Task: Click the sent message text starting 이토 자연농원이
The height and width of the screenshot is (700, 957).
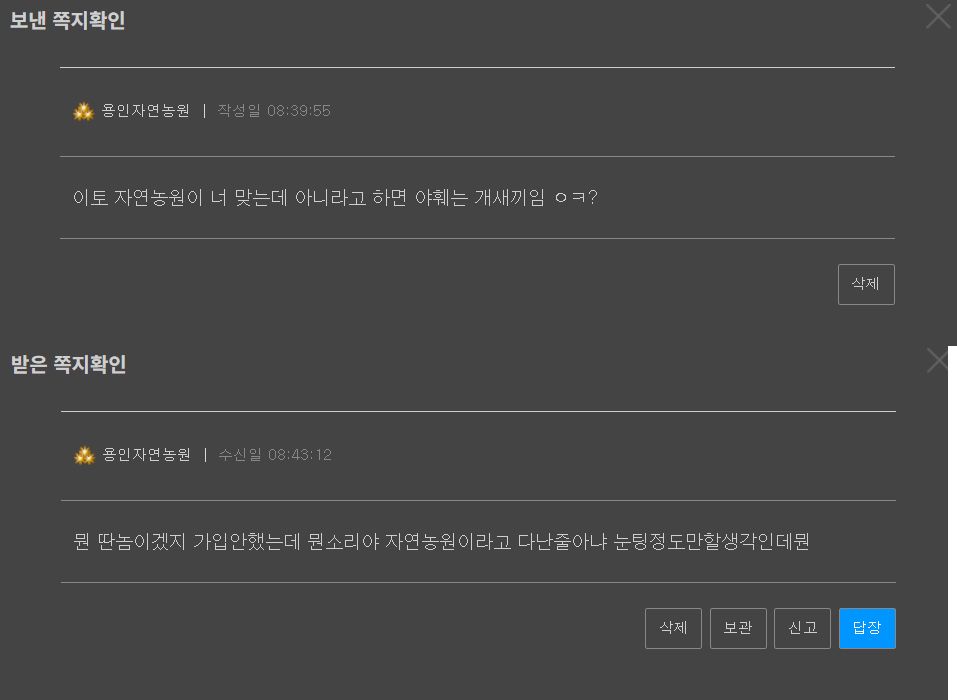Action: tap(335, 198)
